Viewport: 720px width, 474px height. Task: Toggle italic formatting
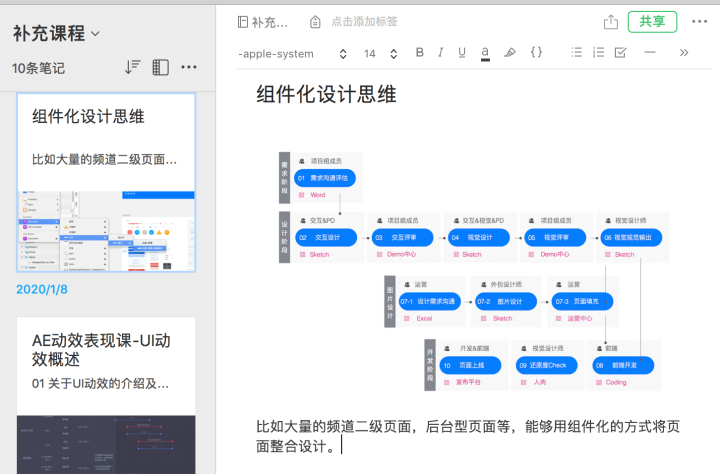click(x=440, y=52)
